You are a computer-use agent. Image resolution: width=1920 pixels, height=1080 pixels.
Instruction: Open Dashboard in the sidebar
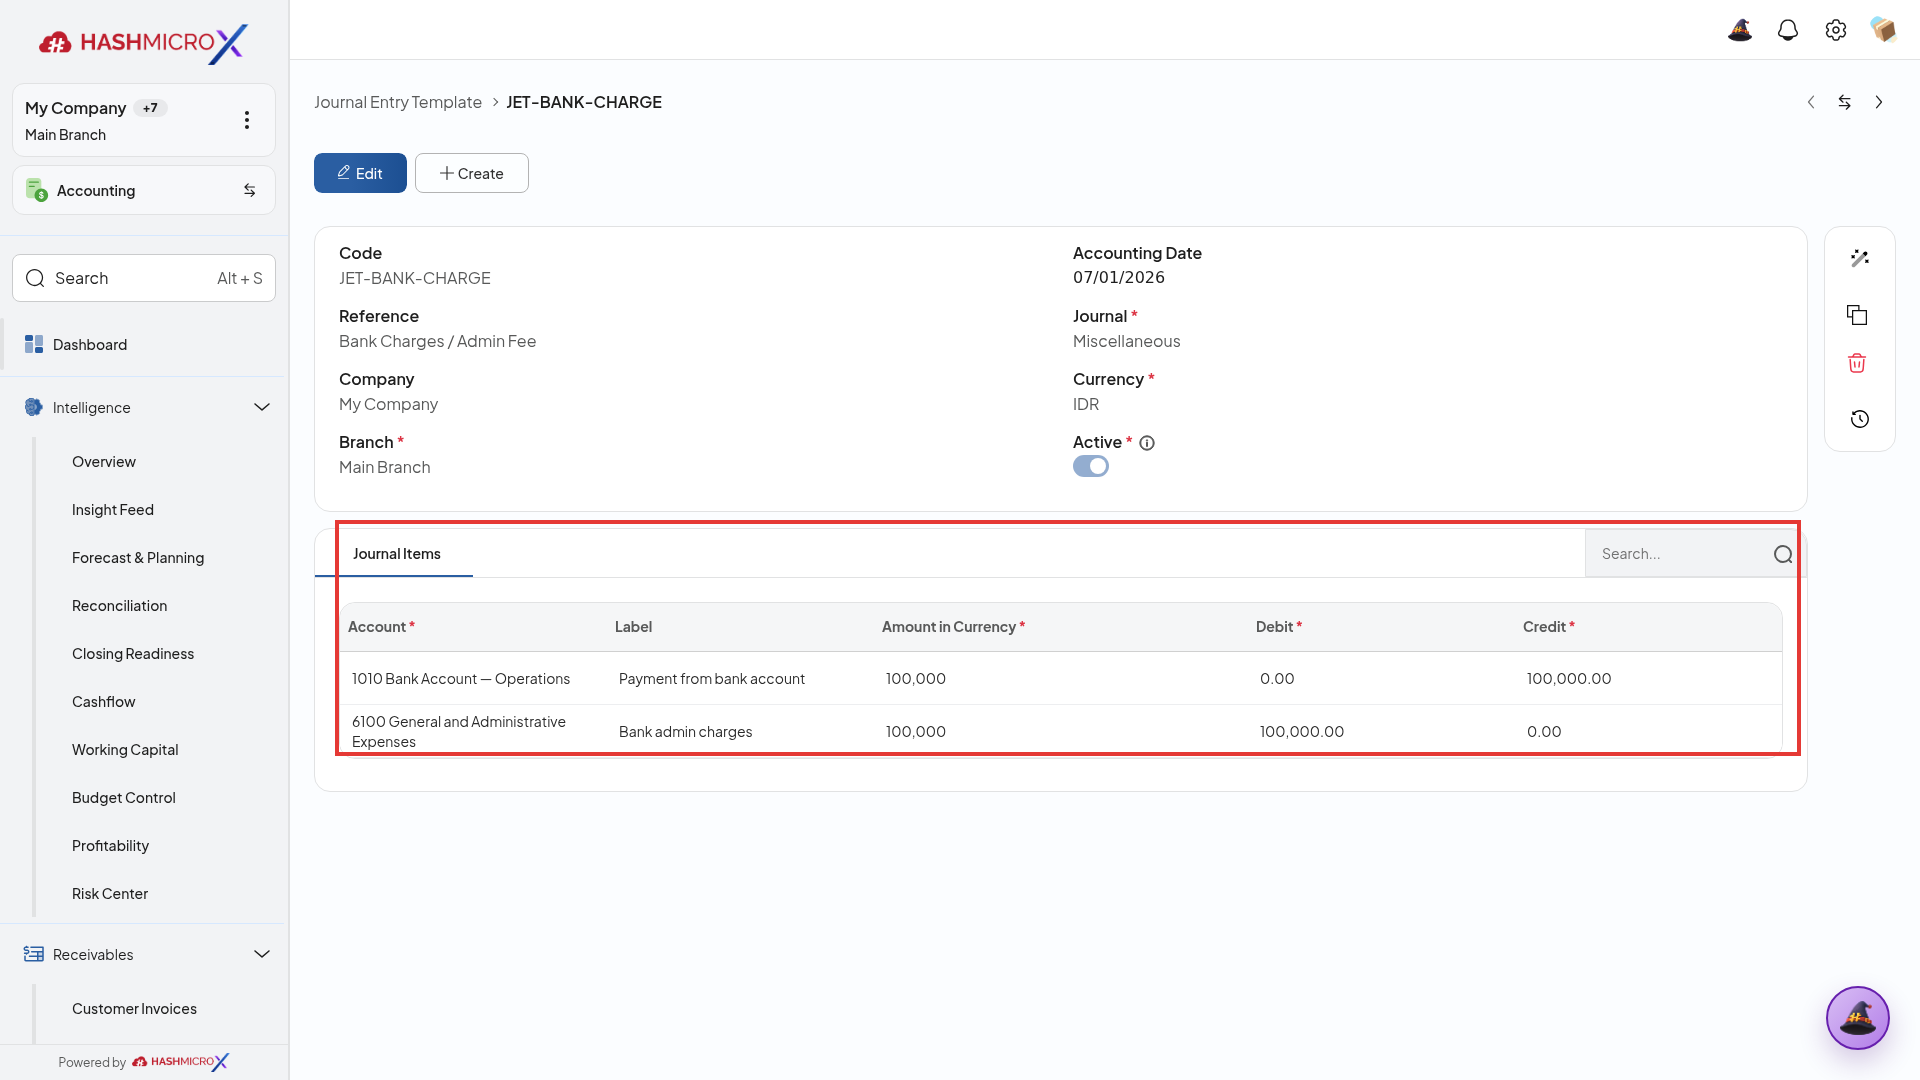(x=144, y=344)
